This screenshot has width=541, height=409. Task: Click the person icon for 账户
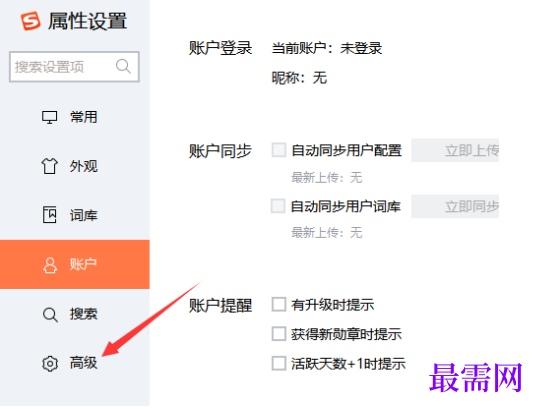click(50, 265)
